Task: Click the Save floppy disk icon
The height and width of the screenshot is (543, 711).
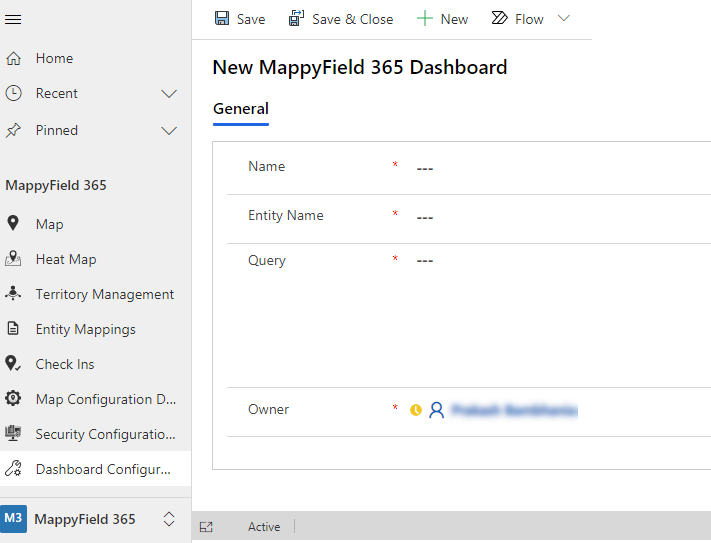Action: click(222, 18)
